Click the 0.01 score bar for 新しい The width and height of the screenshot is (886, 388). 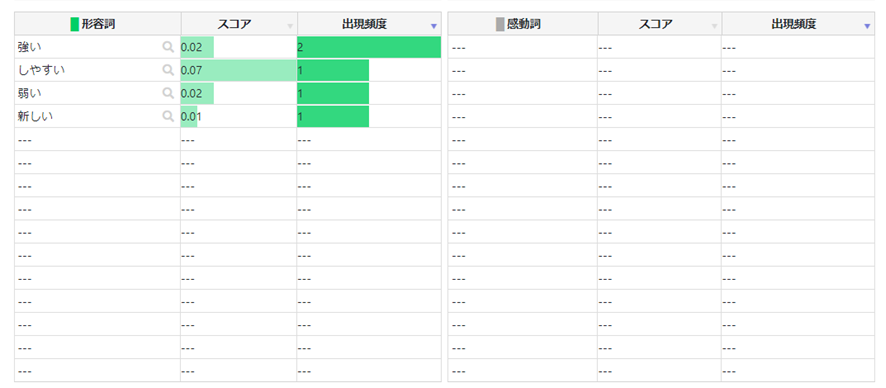point(189,117)
